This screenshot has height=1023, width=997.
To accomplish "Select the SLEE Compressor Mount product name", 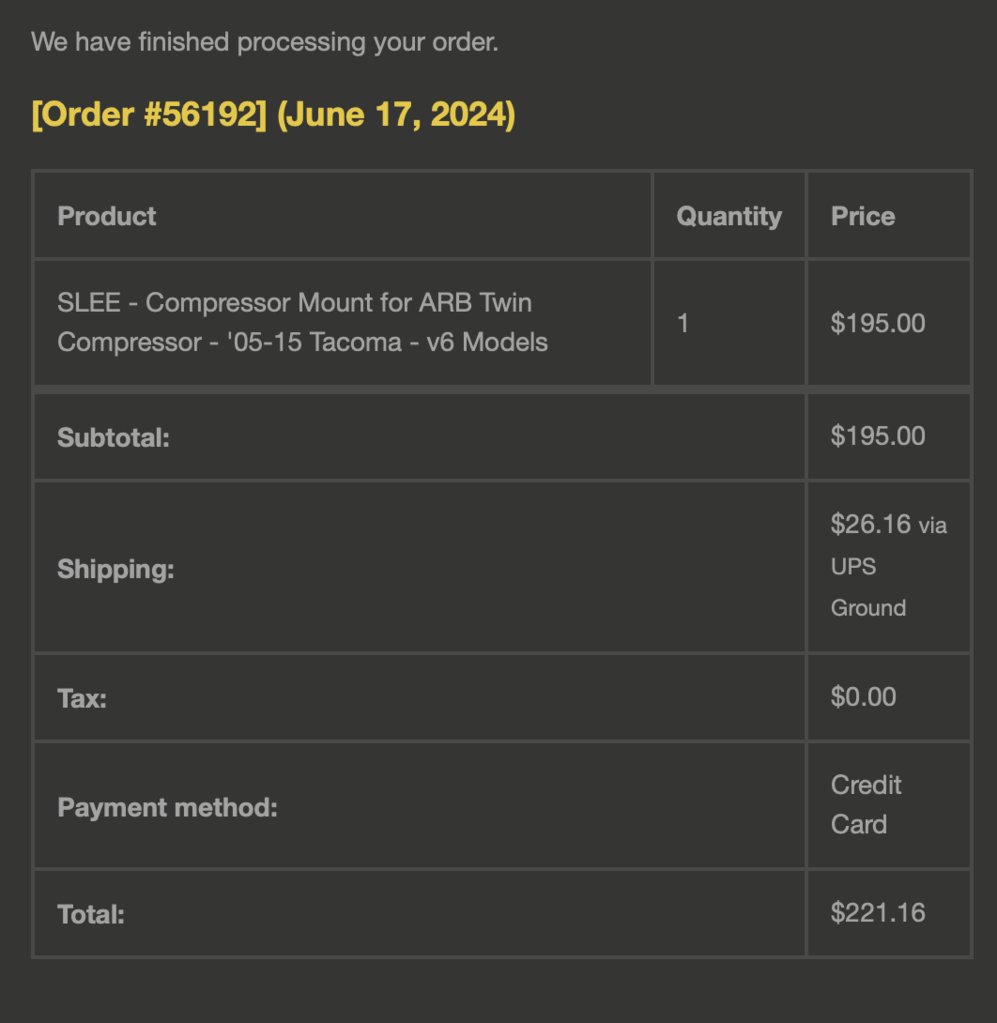I will (x=302, y=322).
